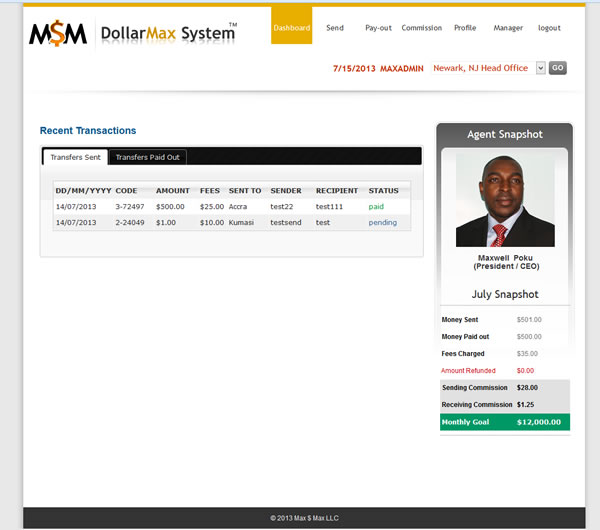Click the logout link
Screen dimensions: 600x530
tap(549, 28)
